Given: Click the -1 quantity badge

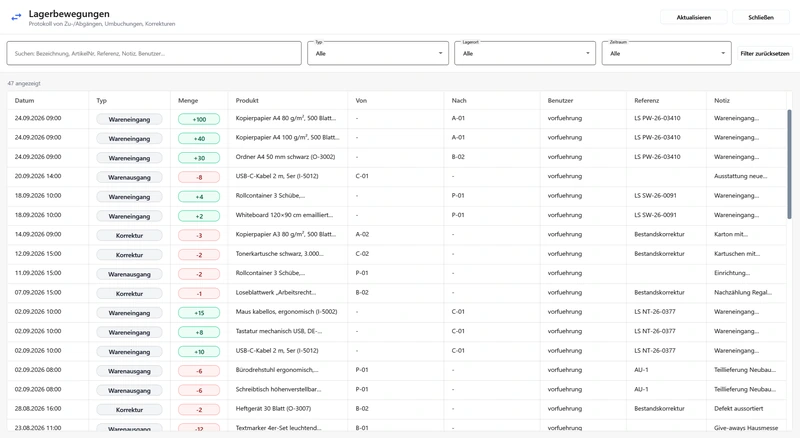Looking at the screenshot, I should tap(199, 294).
